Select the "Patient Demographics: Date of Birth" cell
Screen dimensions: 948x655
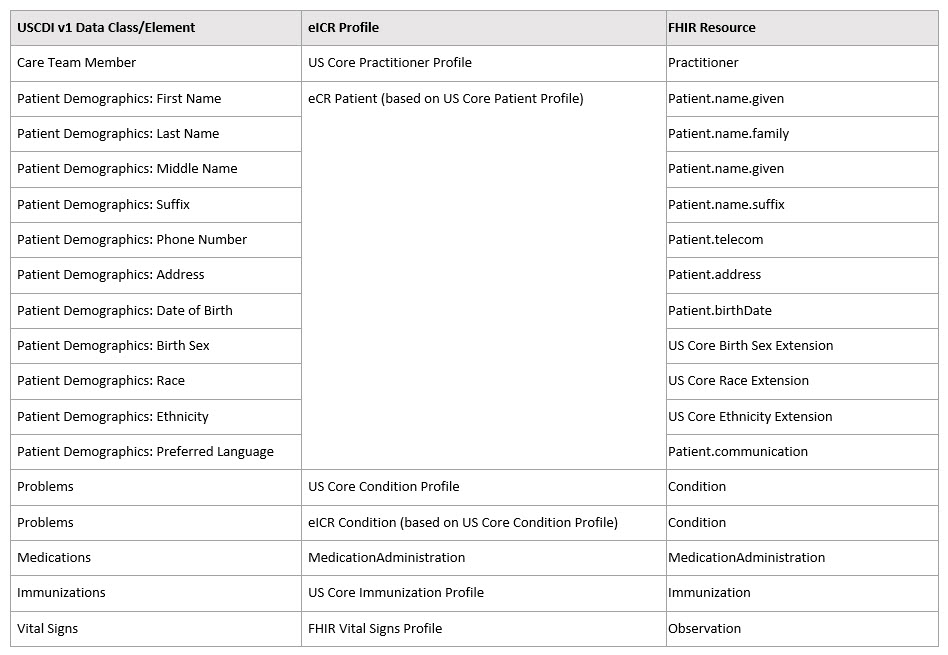(x=125, y=311)
